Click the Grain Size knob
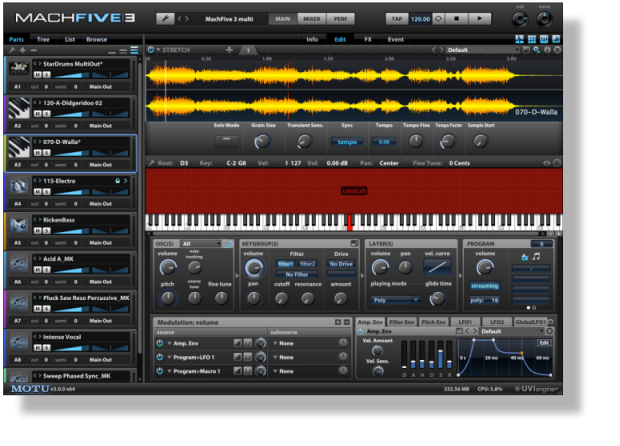620x446 pixels. point(261,142)
